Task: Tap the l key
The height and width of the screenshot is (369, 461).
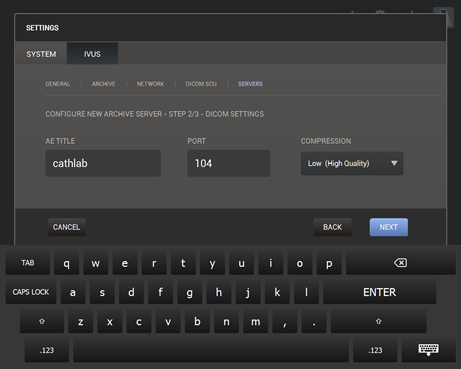Action: tap(306, 292)
